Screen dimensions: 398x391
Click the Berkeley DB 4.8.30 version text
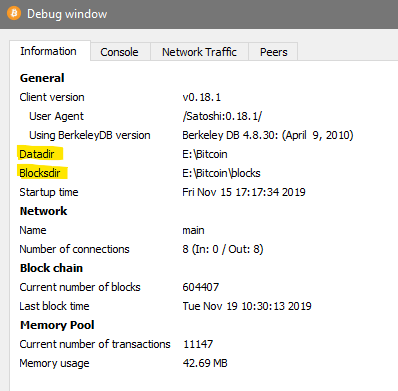tap(268, 135)
